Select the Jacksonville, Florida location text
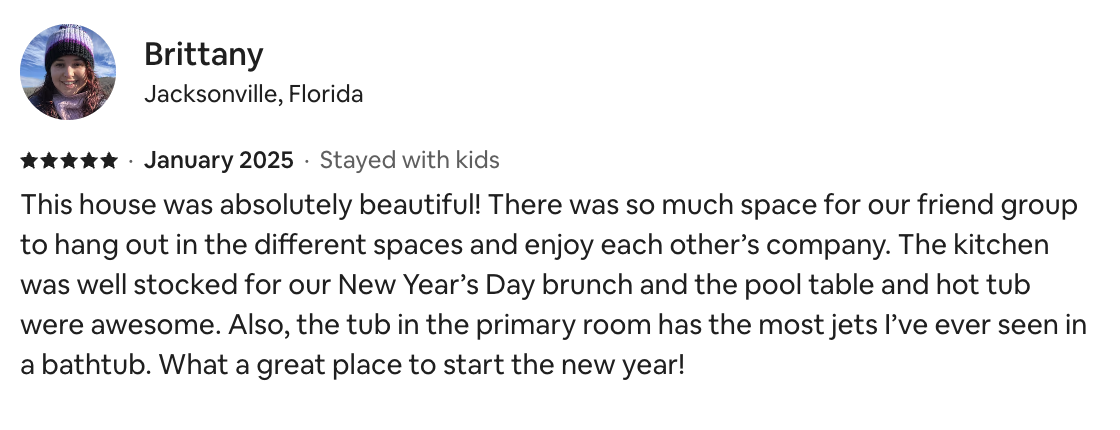1120x430 pixels. [254, 94]
